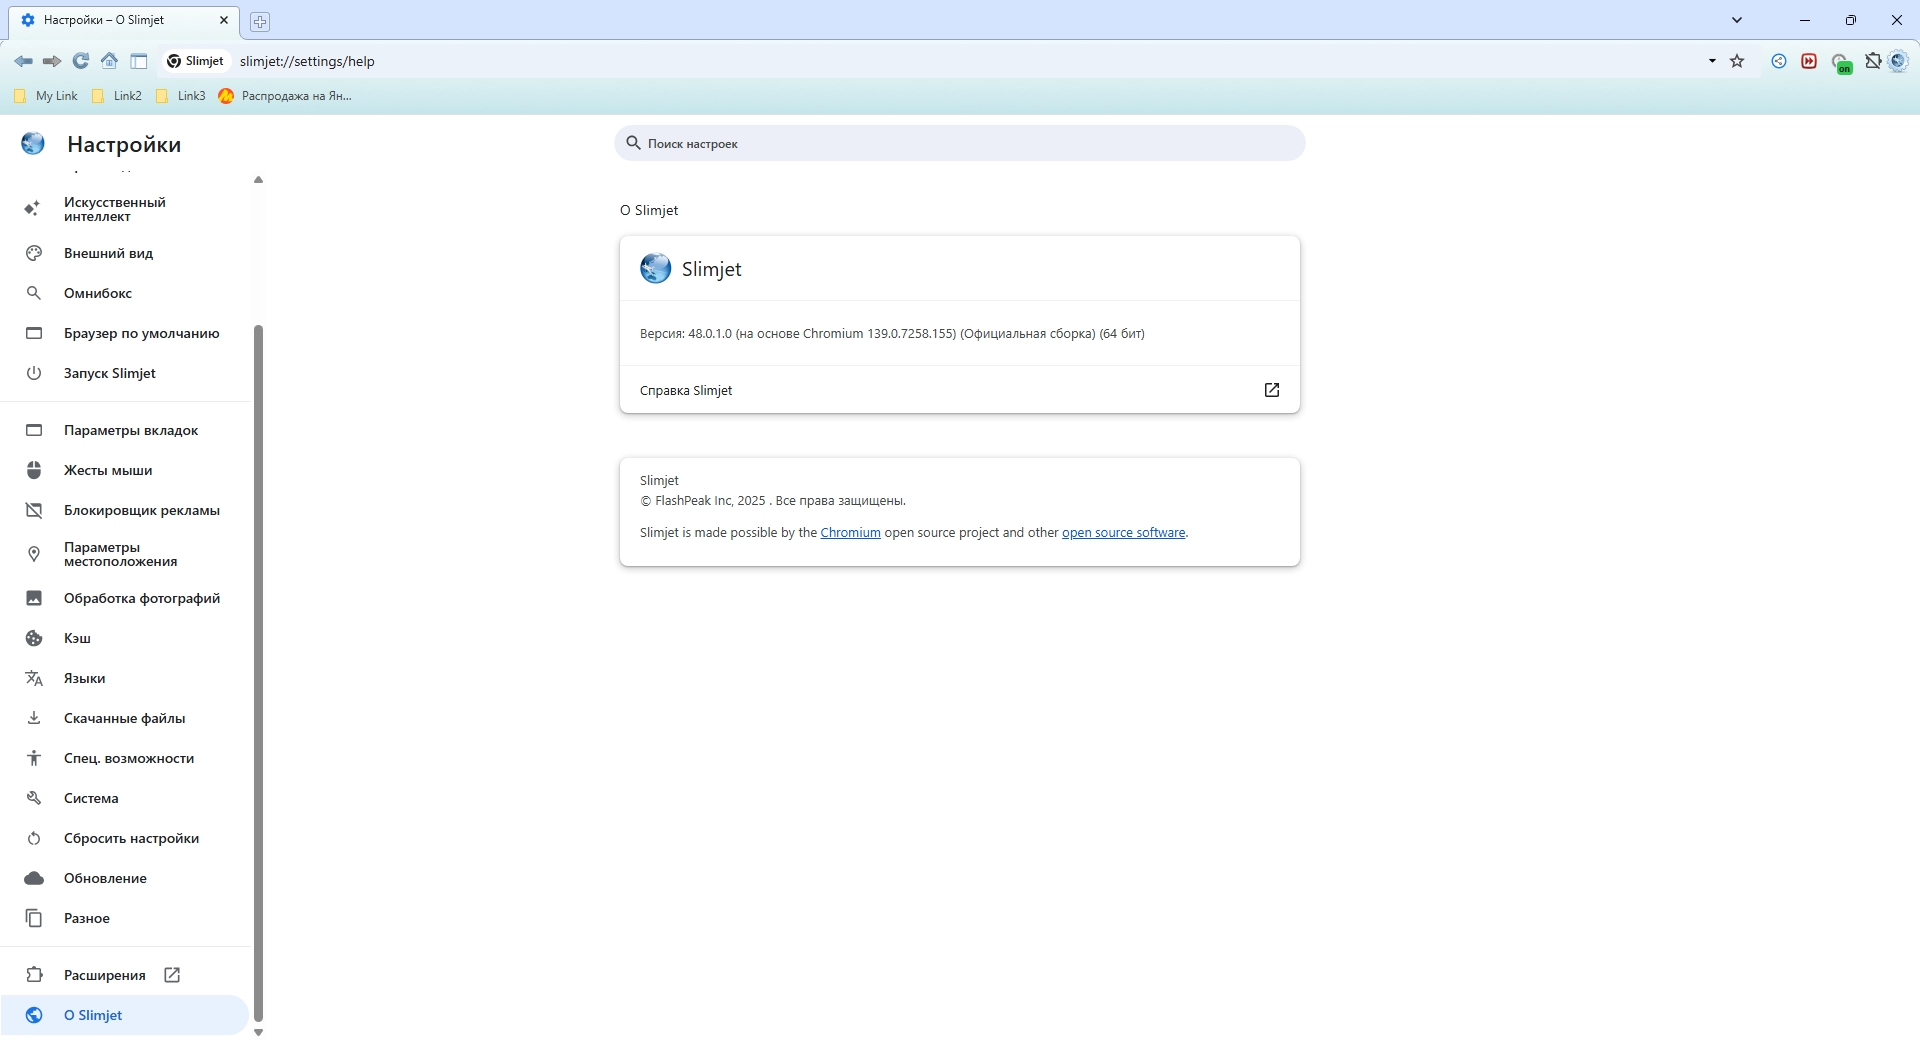The height and width of the screenshot is (1040, 1920).
Task: Click the version text 'Версия: 48.0.1.0'
Action: tap(686, 334)
